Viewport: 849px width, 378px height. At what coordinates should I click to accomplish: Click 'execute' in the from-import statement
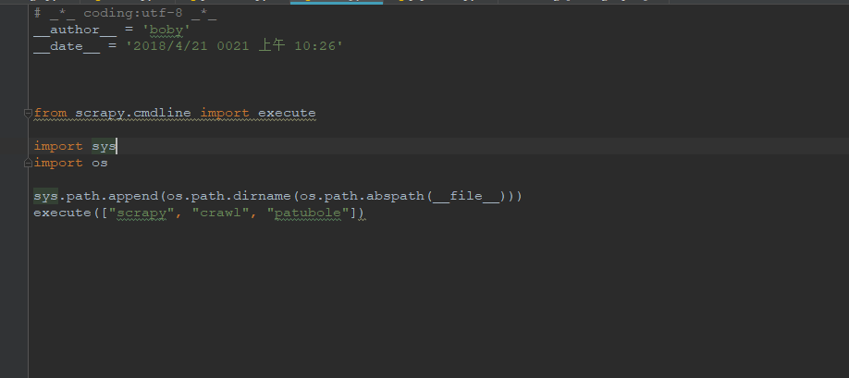point(286,113)
